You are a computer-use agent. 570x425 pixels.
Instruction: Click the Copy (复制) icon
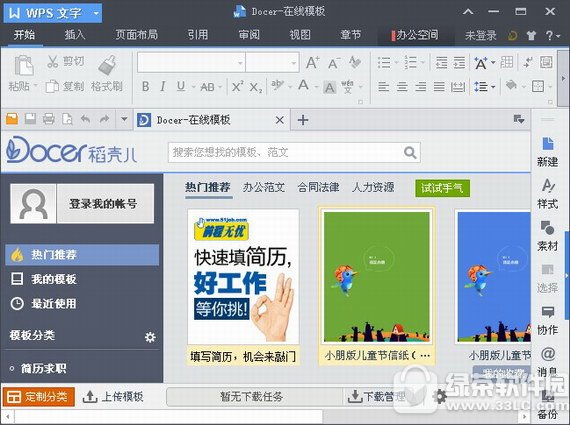(52, 86)
